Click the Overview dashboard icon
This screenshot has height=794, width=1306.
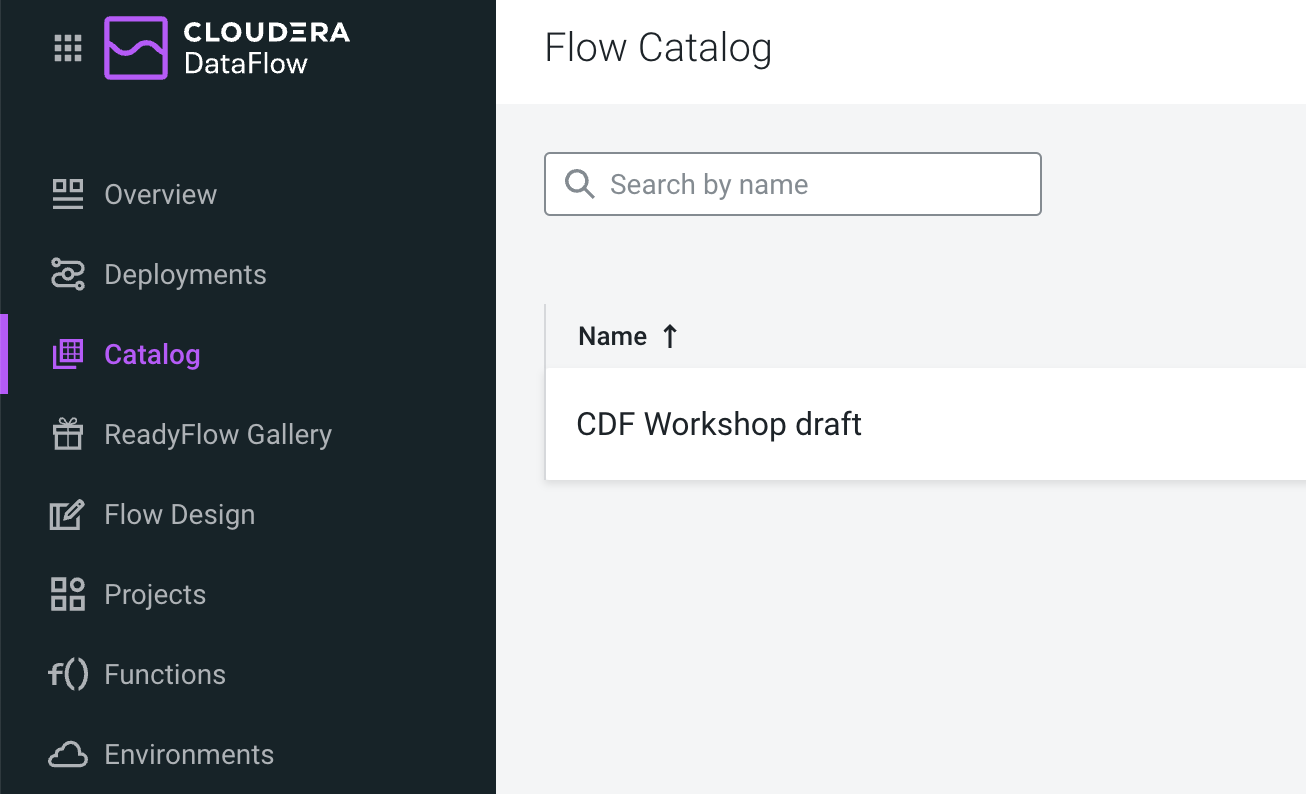click(68, 194)
